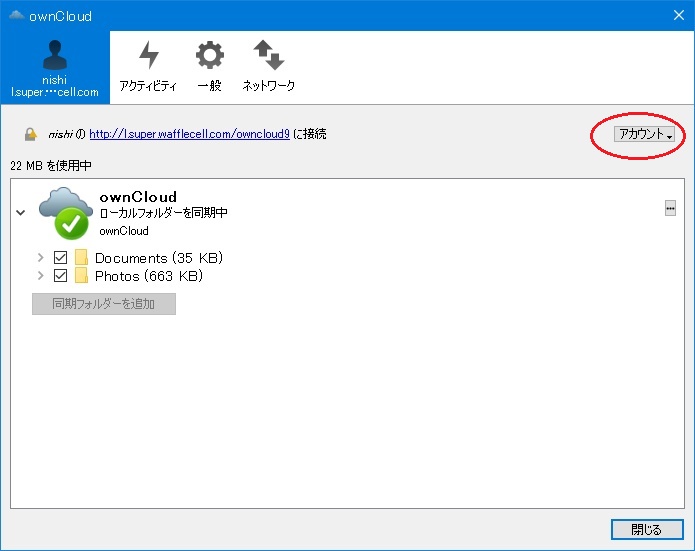Expand the Documents folder

tap(40, 258)
